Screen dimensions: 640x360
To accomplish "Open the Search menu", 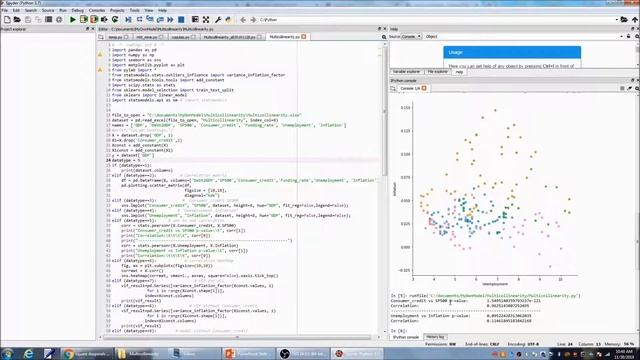I will (31, 10).
